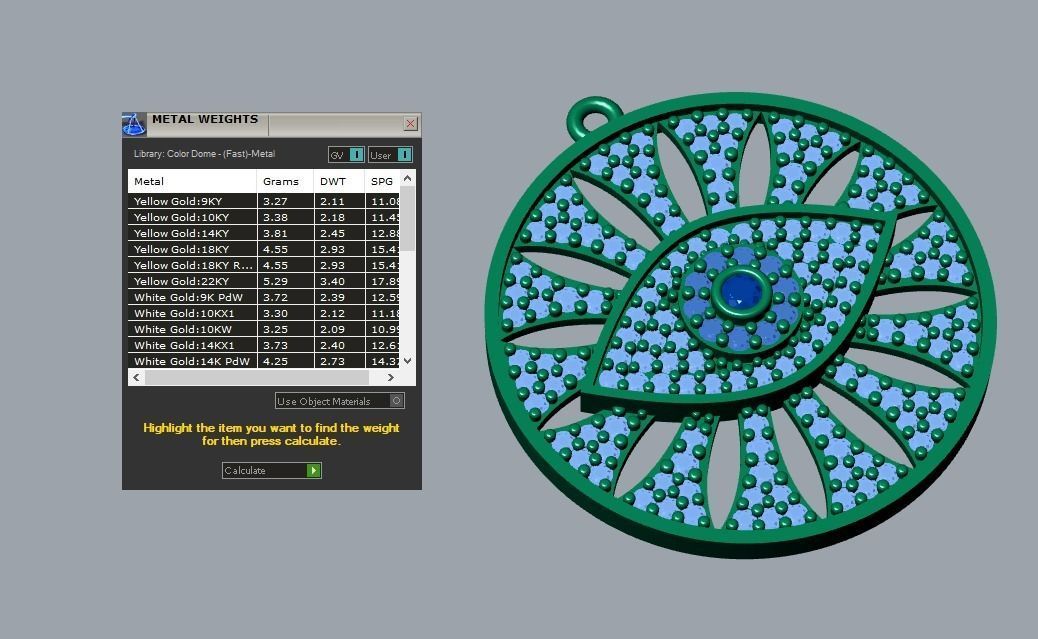
Task: Select the Yellow Gold:18KY R... row
Action: 263,265
